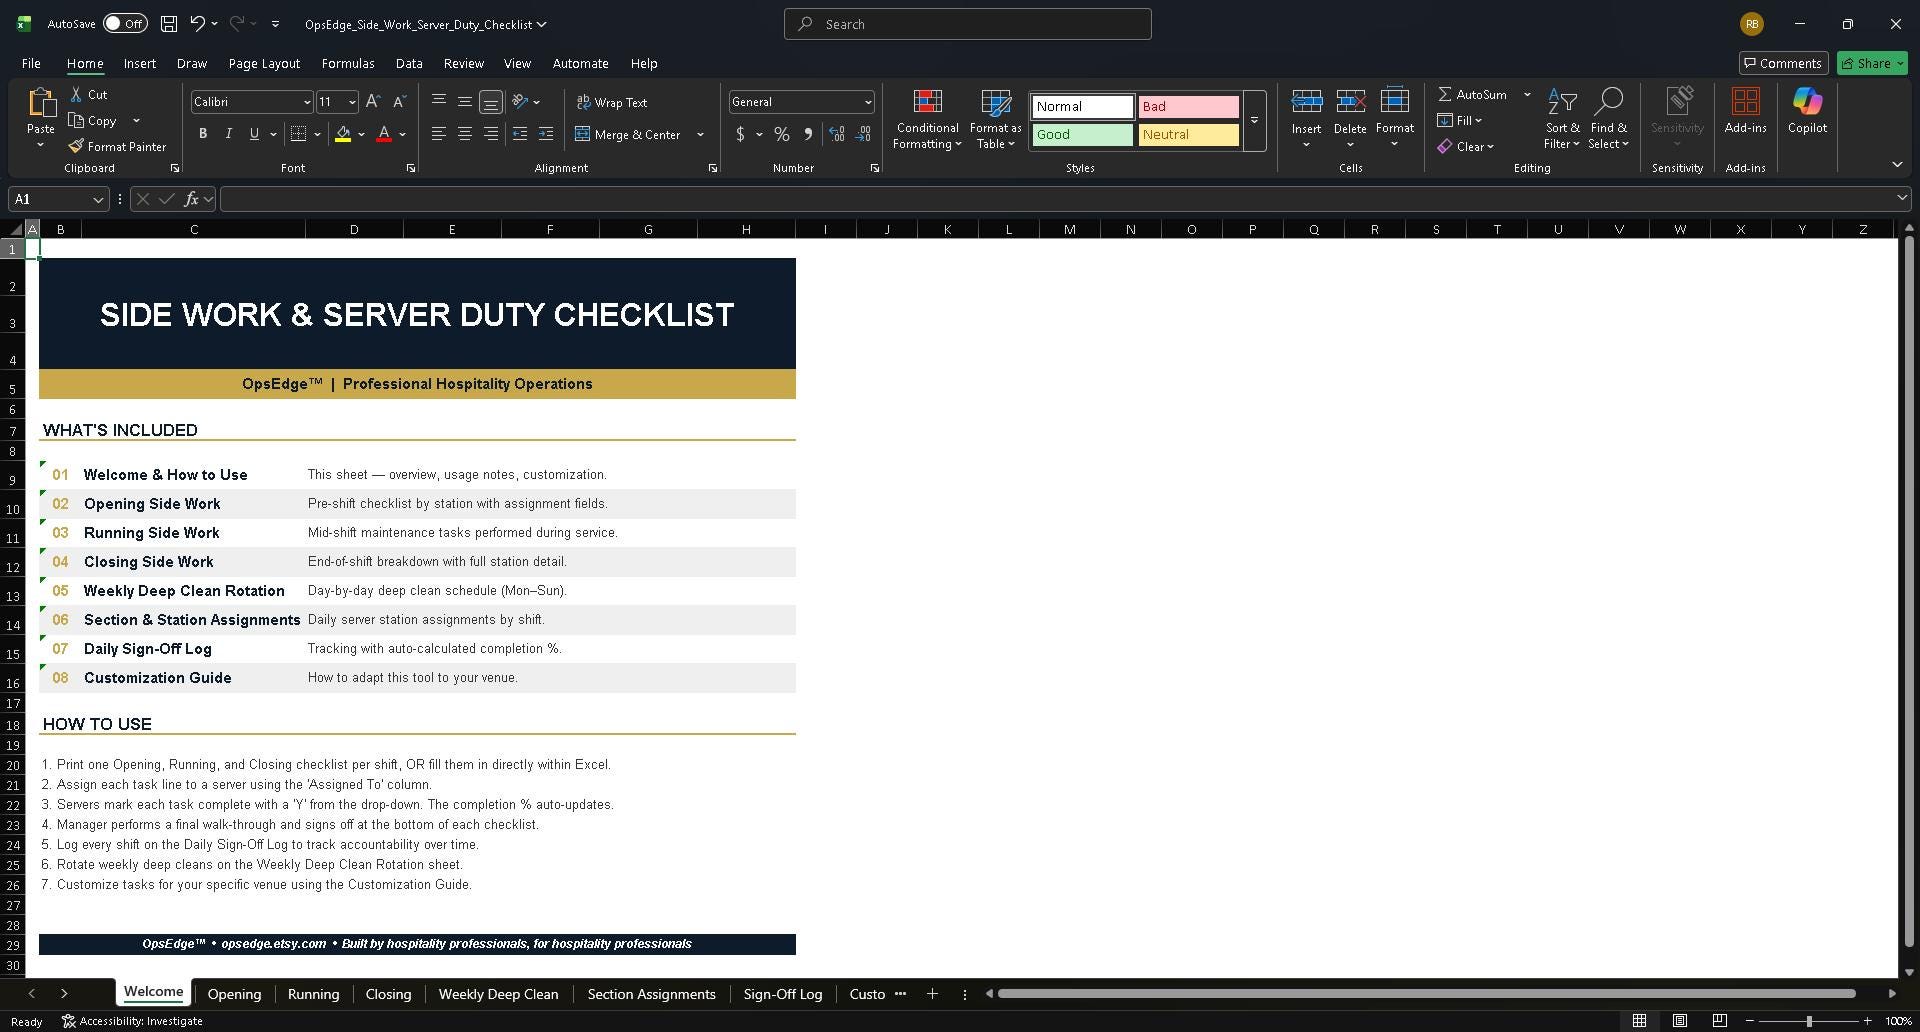Click the Share button
The height and width of the screenshot is (1032, 1920).
[1872, 63]
